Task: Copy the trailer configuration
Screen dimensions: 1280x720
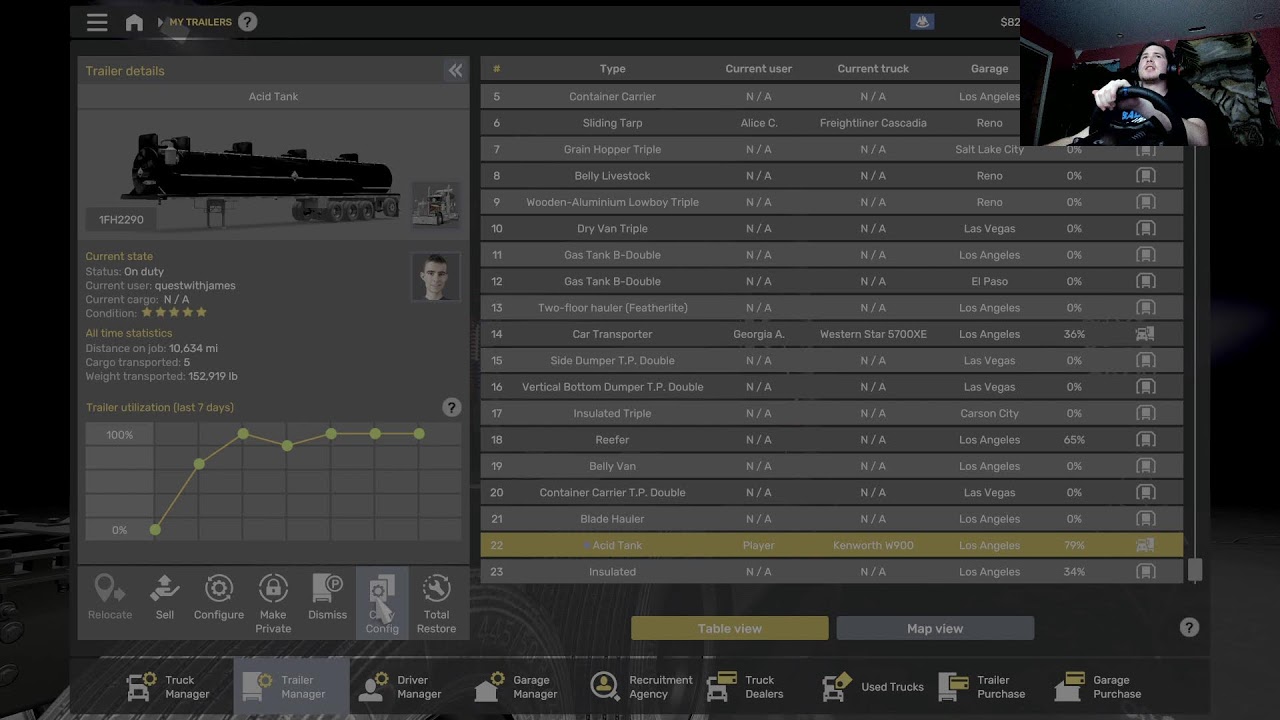Action: tap(382, 603)
